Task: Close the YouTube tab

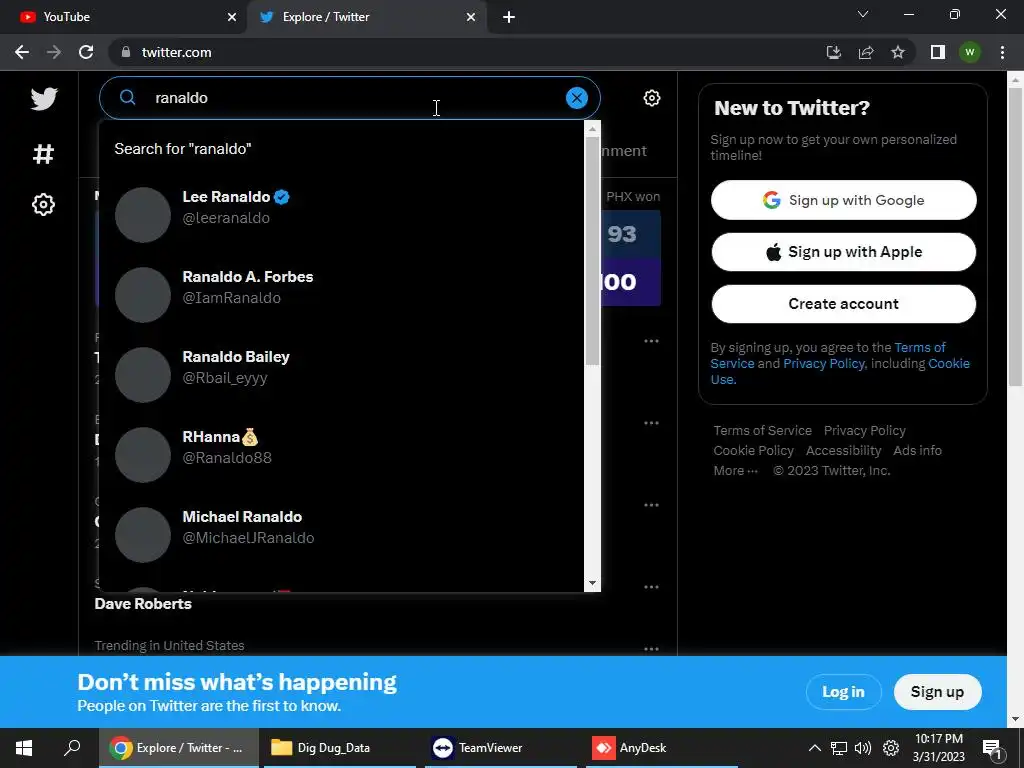Action: coord(232,17)
